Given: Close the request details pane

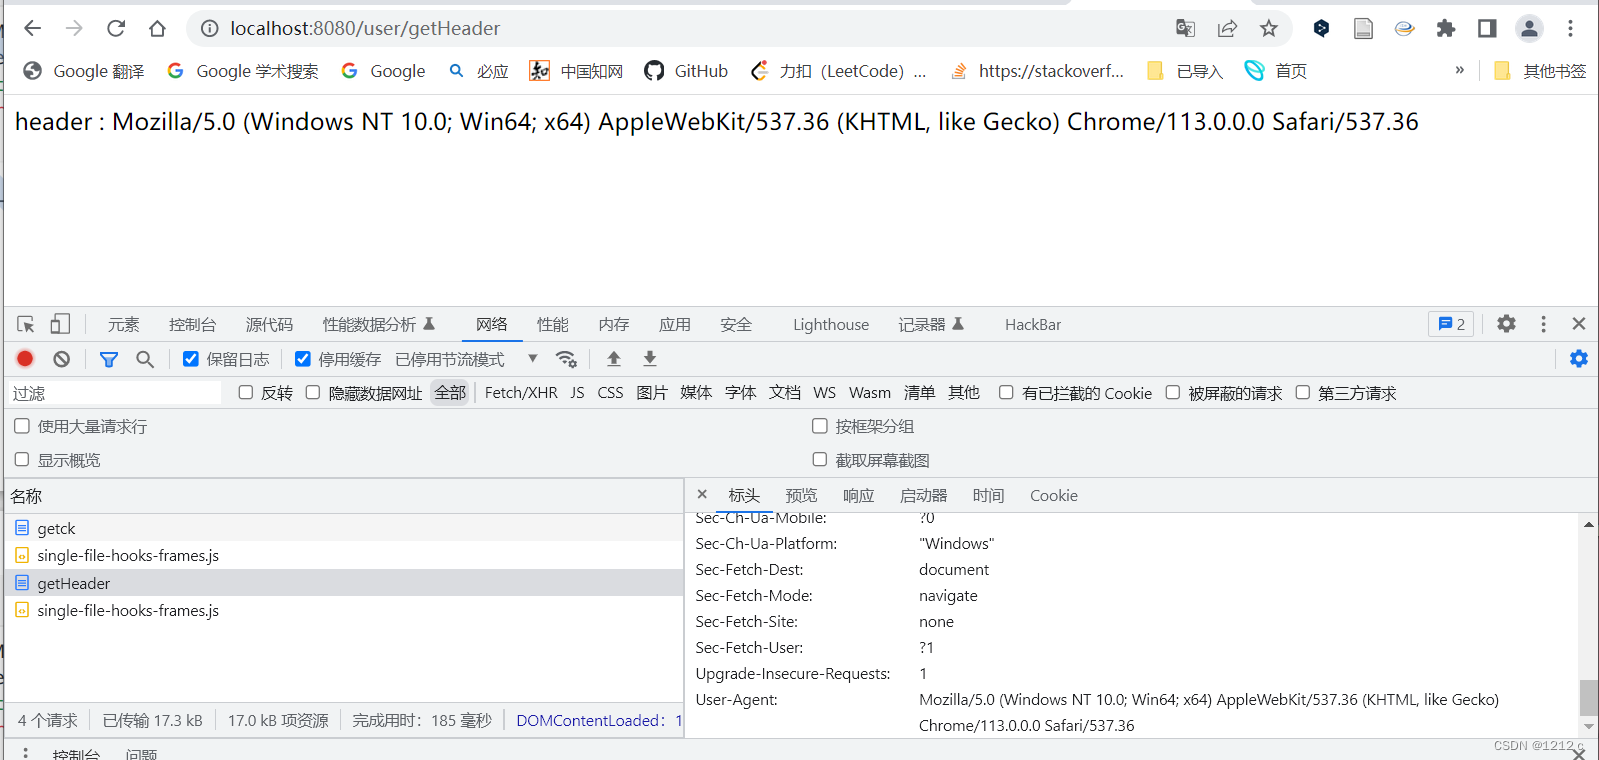Looking at the screenshot, I should click(702, 494).
